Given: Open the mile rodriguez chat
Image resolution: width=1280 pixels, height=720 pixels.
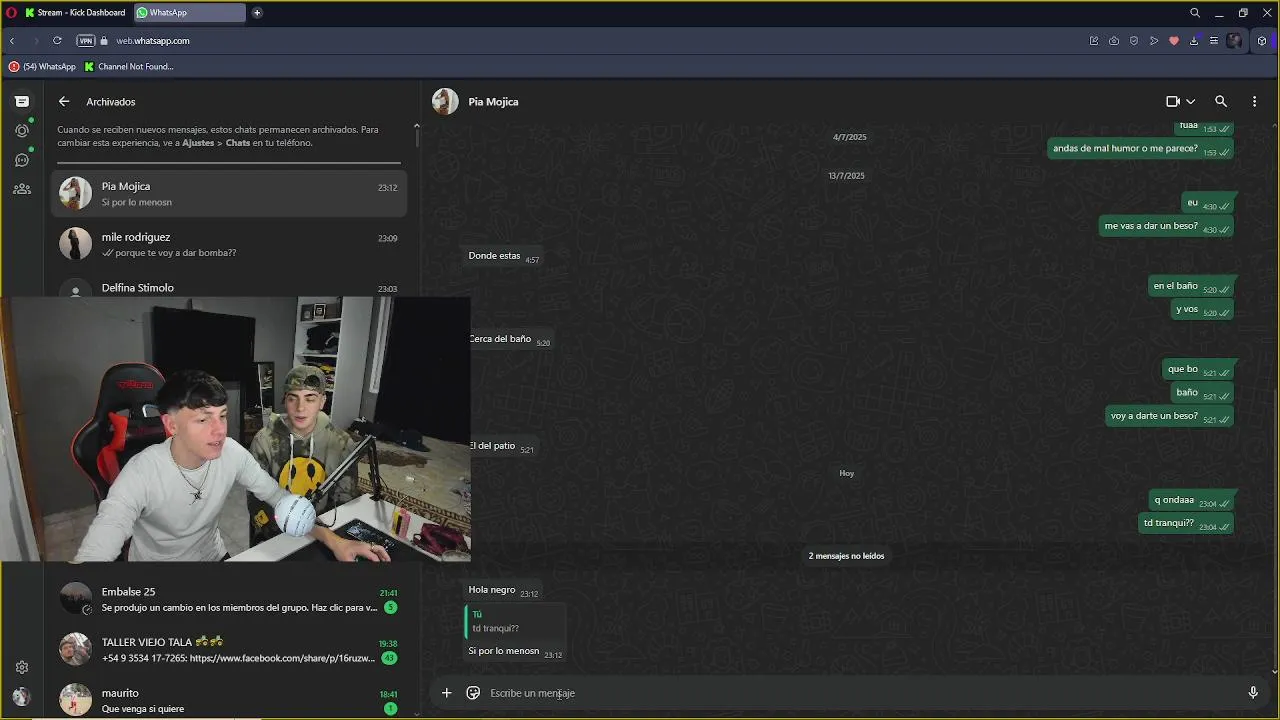Looking at the screenshot, I should (x=229, y=244).
